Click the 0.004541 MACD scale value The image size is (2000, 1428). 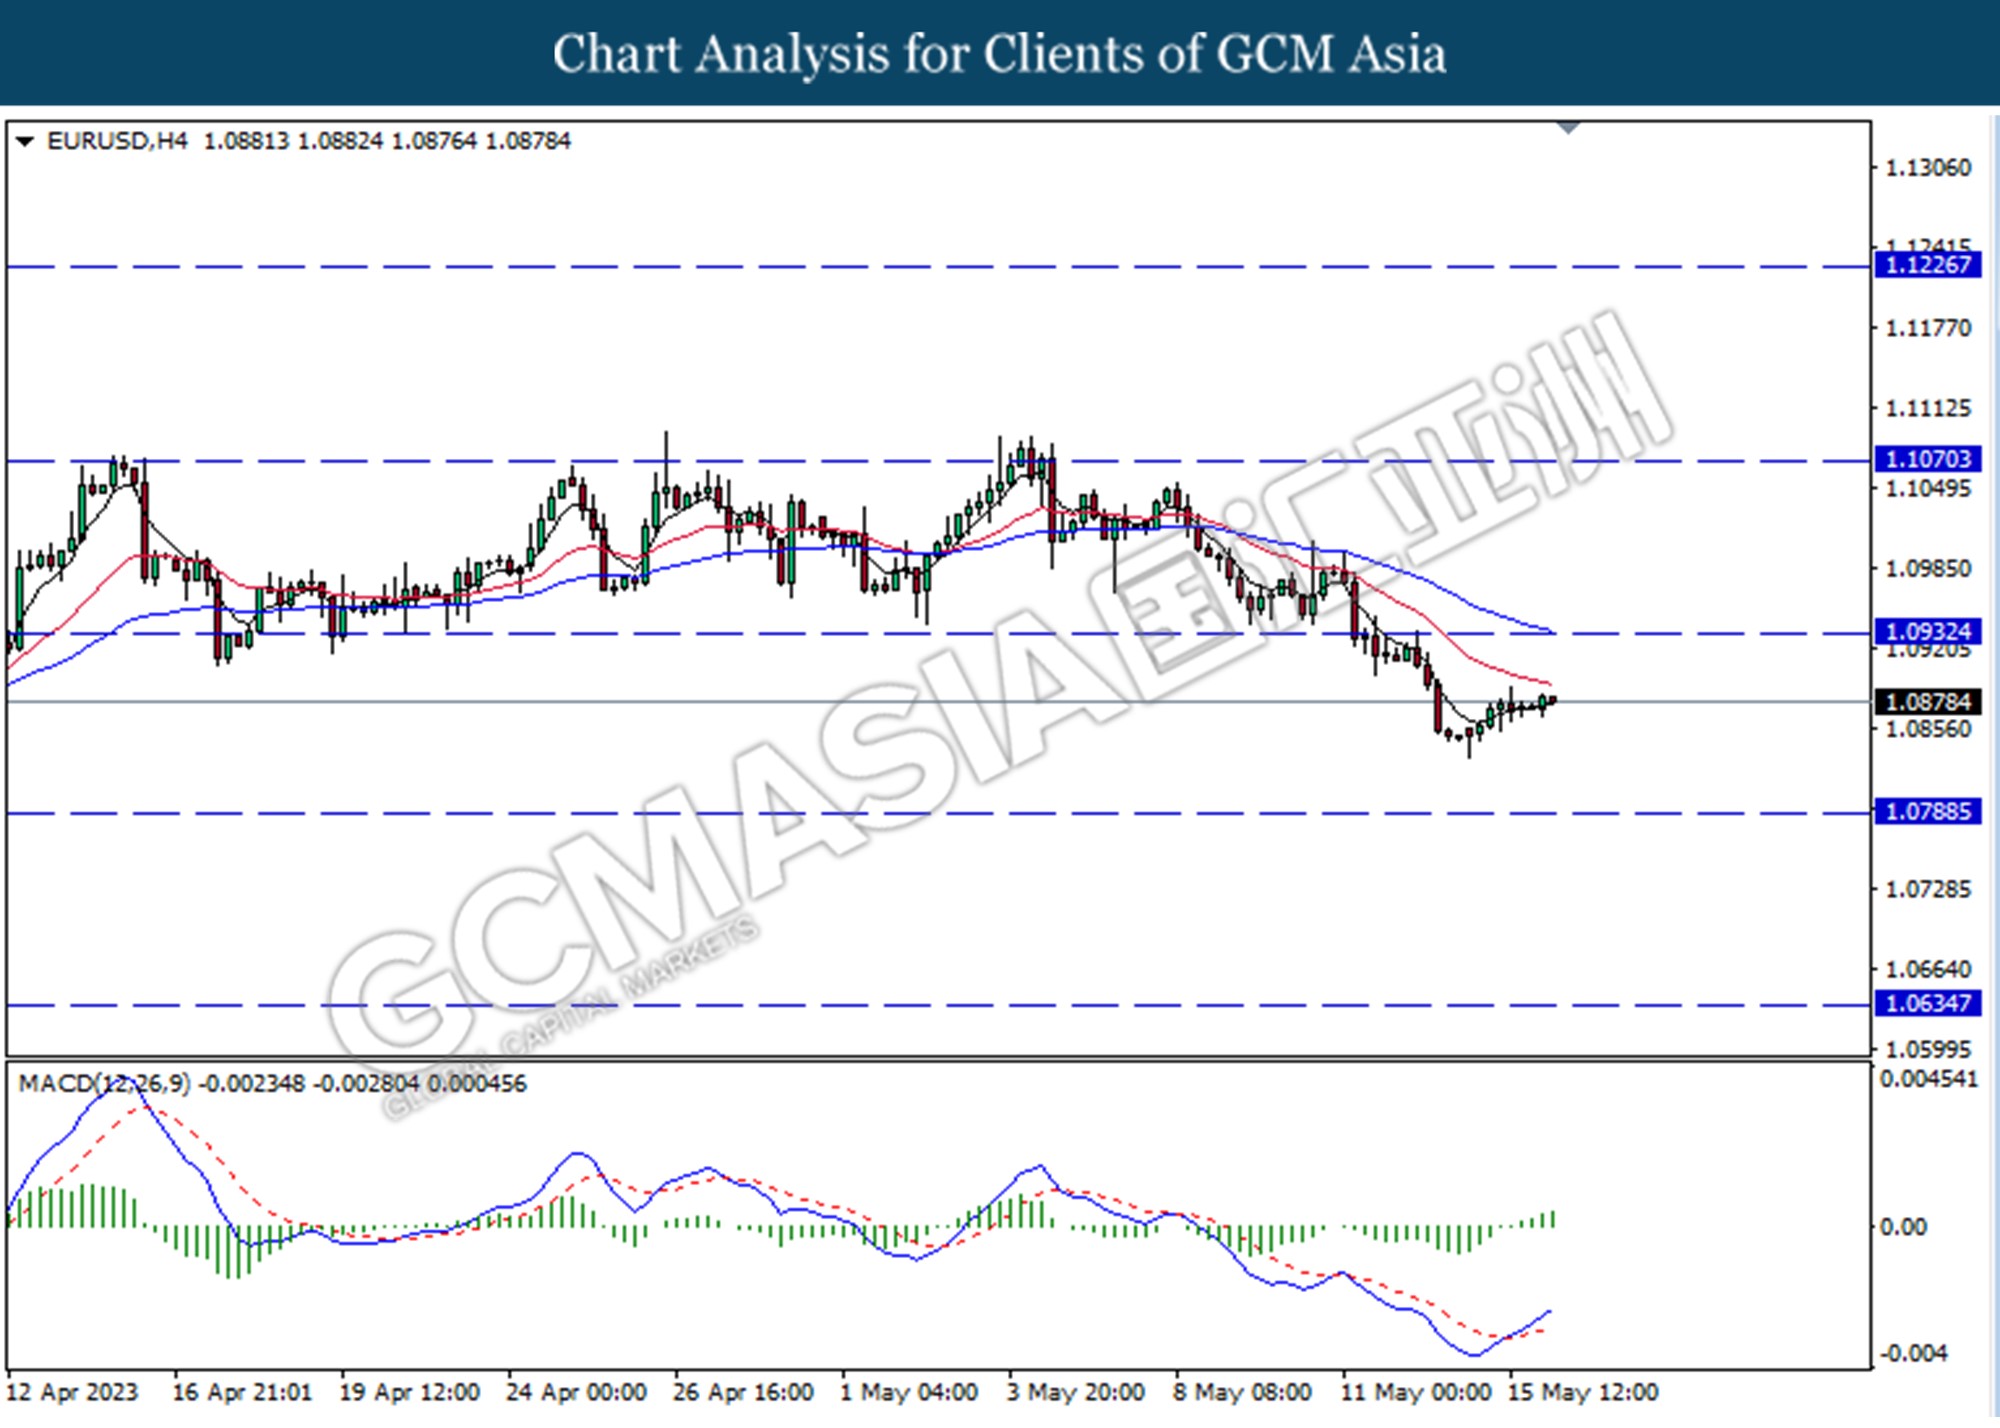point(1929,1079)
